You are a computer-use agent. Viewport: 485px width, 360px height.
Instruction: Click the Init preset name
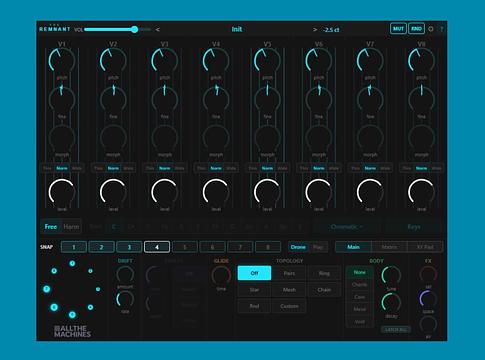[237, 29]
